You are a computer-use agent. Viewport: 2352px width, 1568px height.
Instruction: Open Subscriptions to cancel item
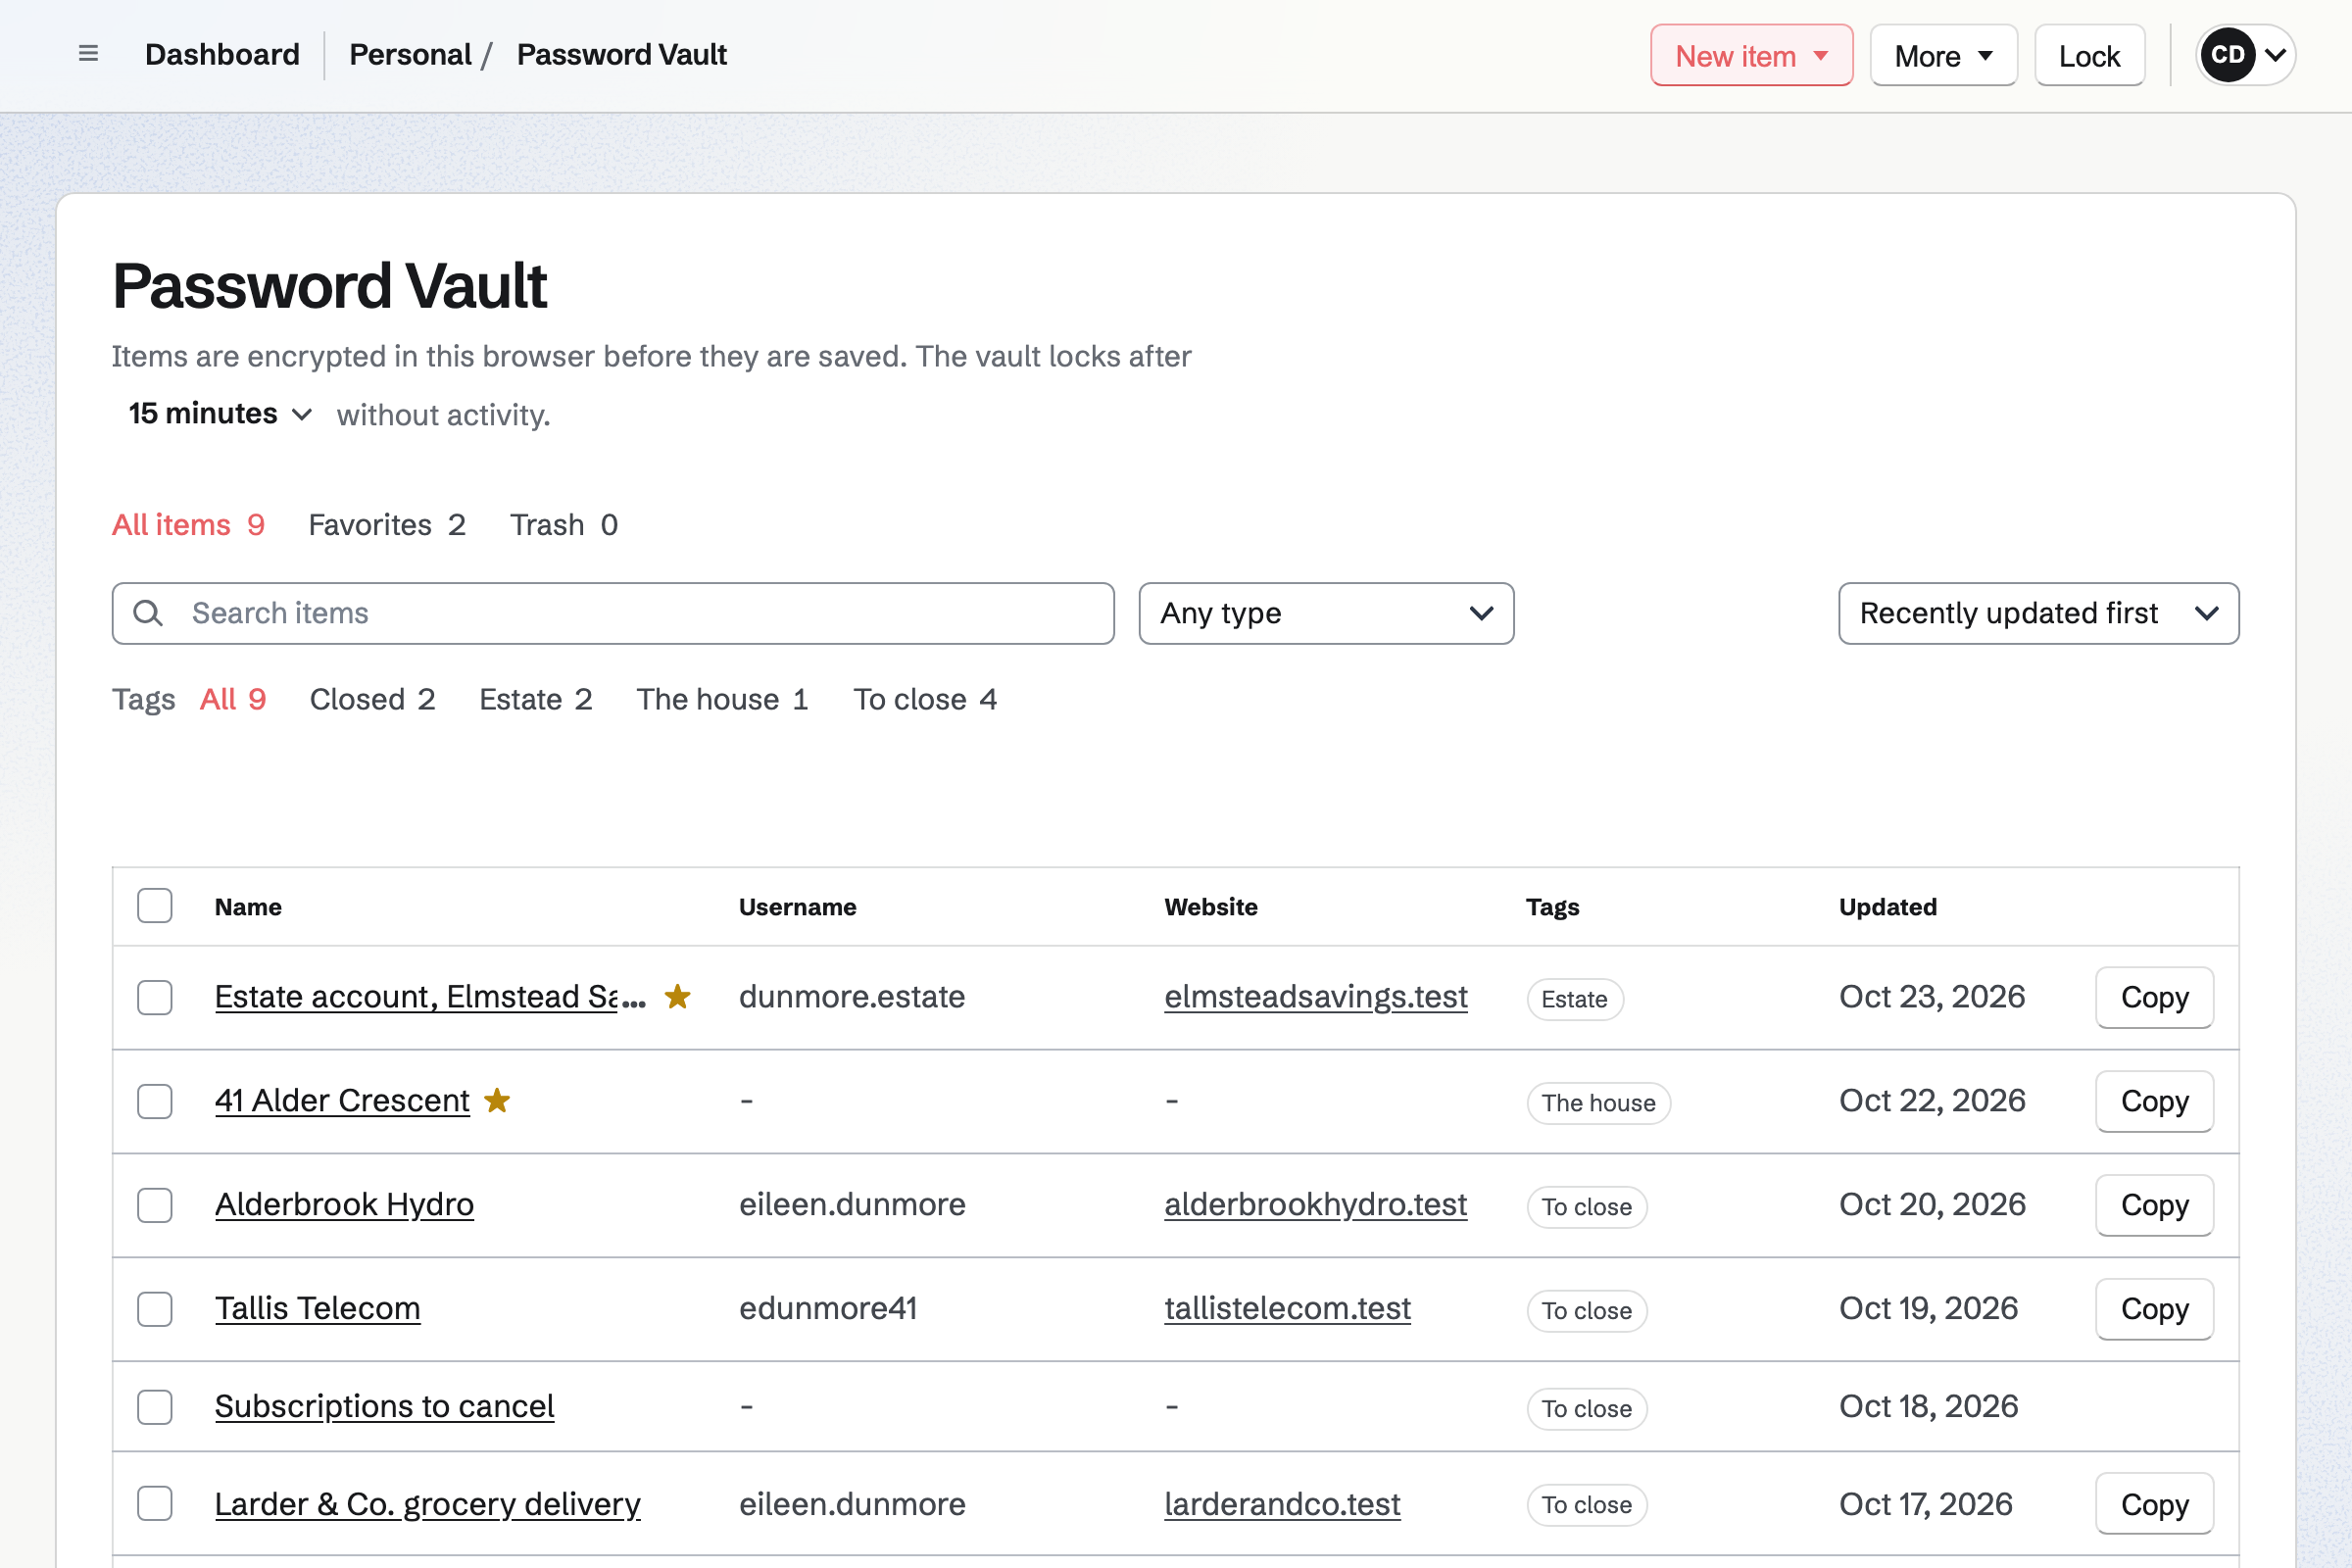click(x=384, y=1406)
